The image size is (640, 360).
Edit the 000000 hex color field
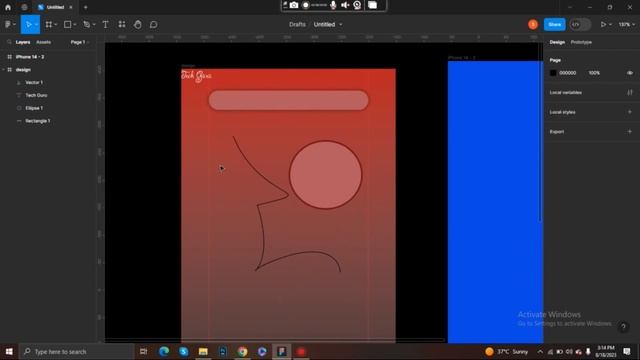pyautogui.click(x=567, y=73)
